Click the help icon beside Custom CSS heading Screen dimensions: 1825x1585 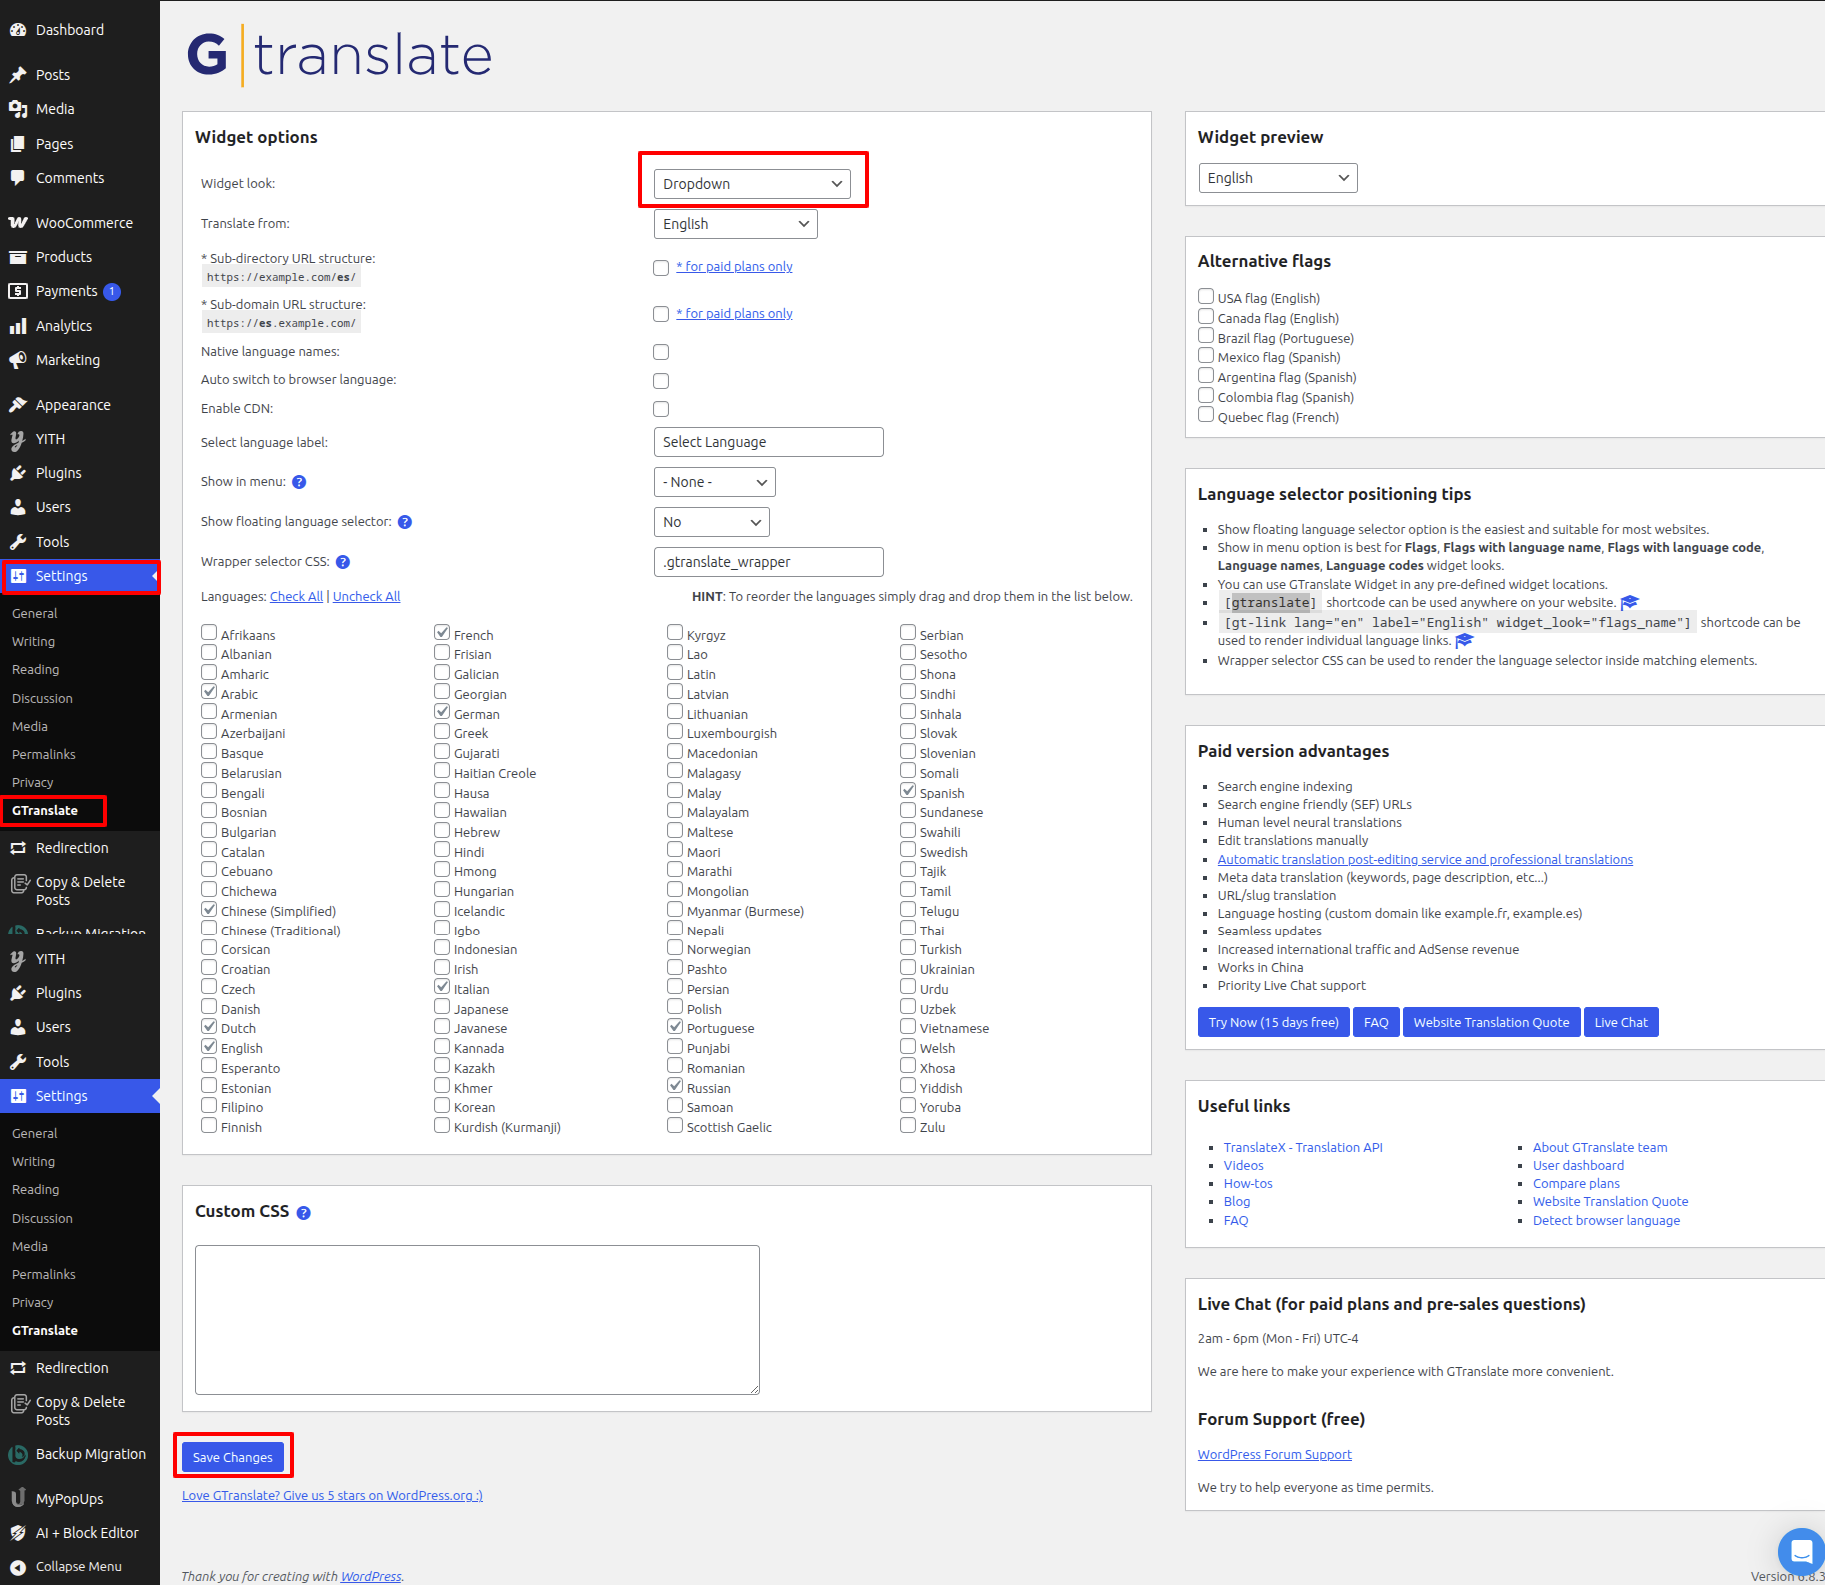[x=304, y=1213]
